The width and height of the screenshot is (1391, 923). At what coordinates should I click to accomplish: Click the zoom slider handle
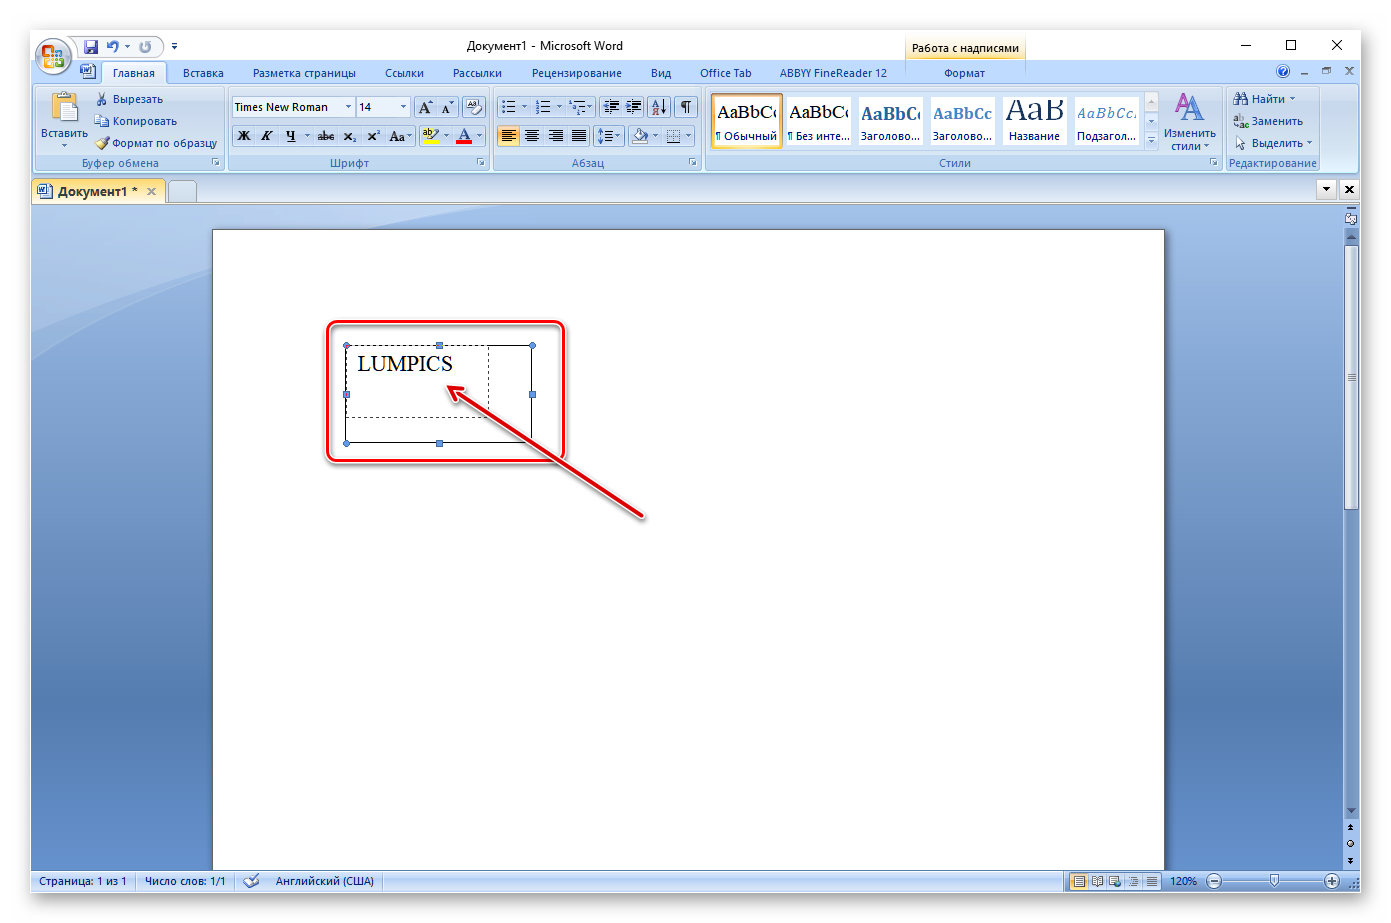[x=1274, y=881]
